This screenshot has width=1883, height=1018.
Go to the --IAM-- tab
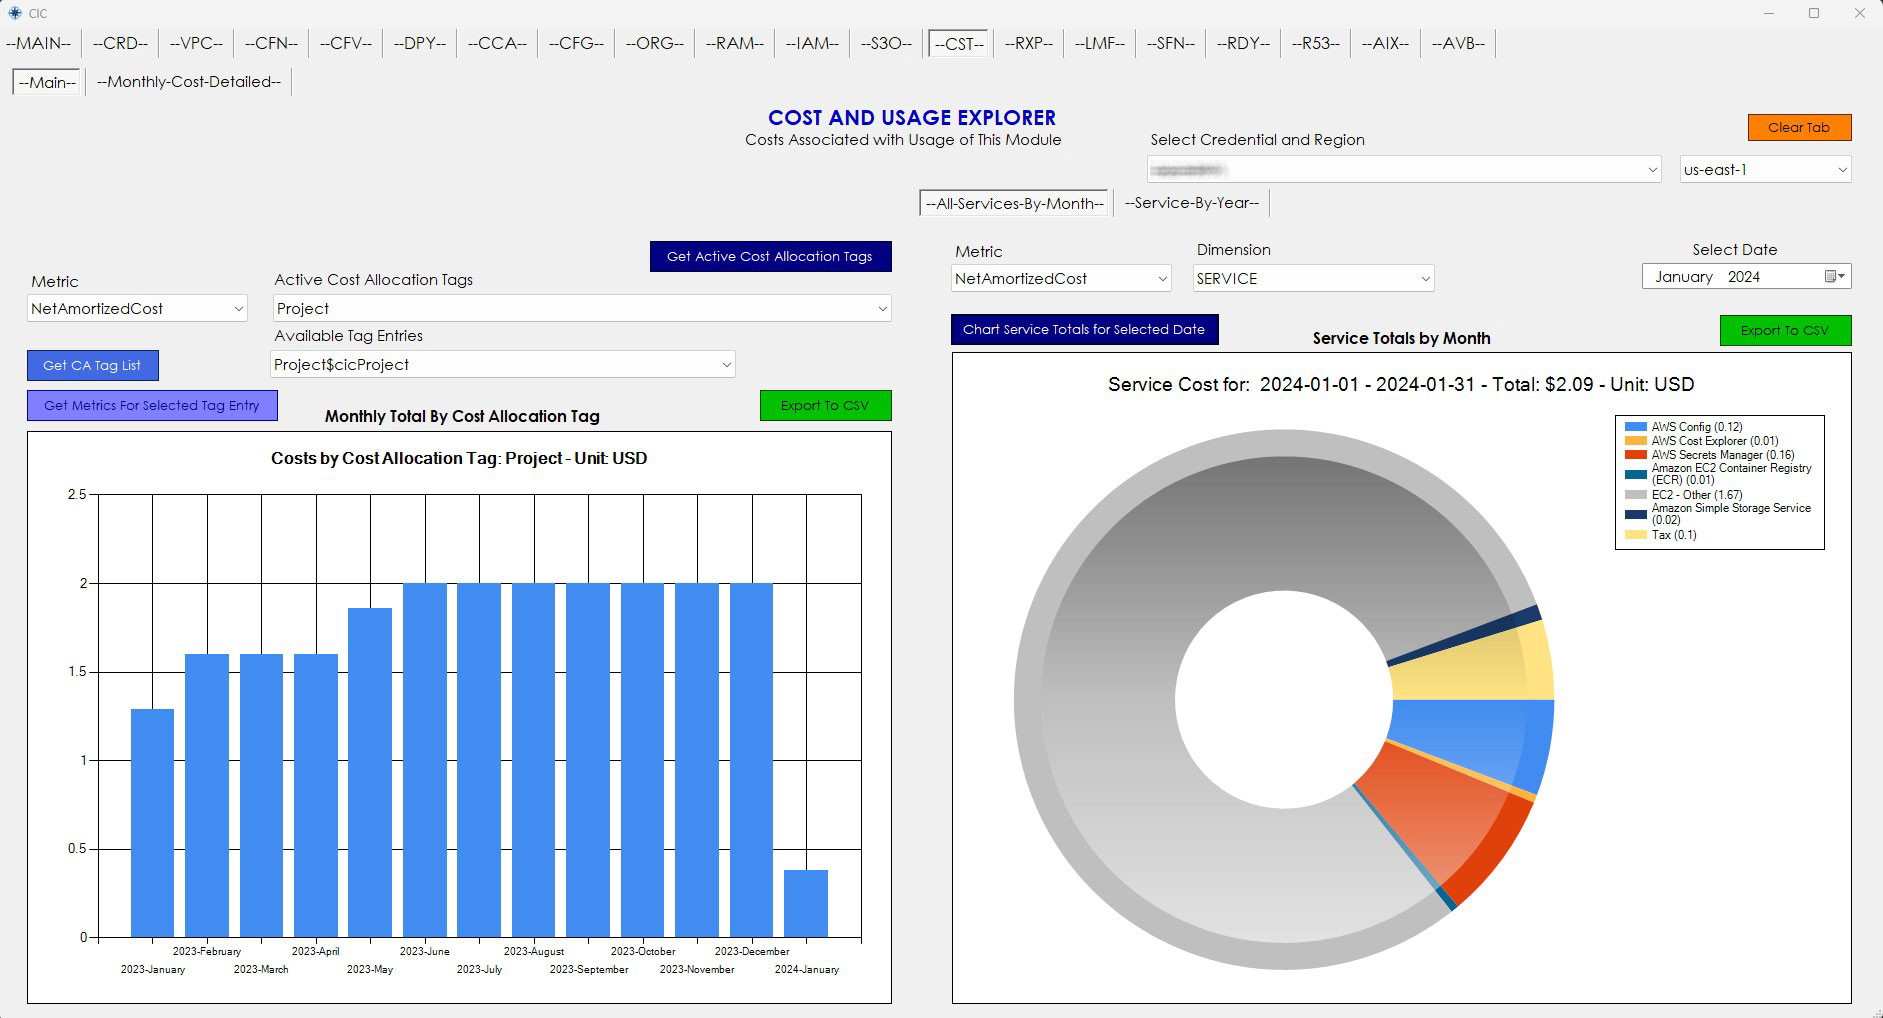click(811, 43)
